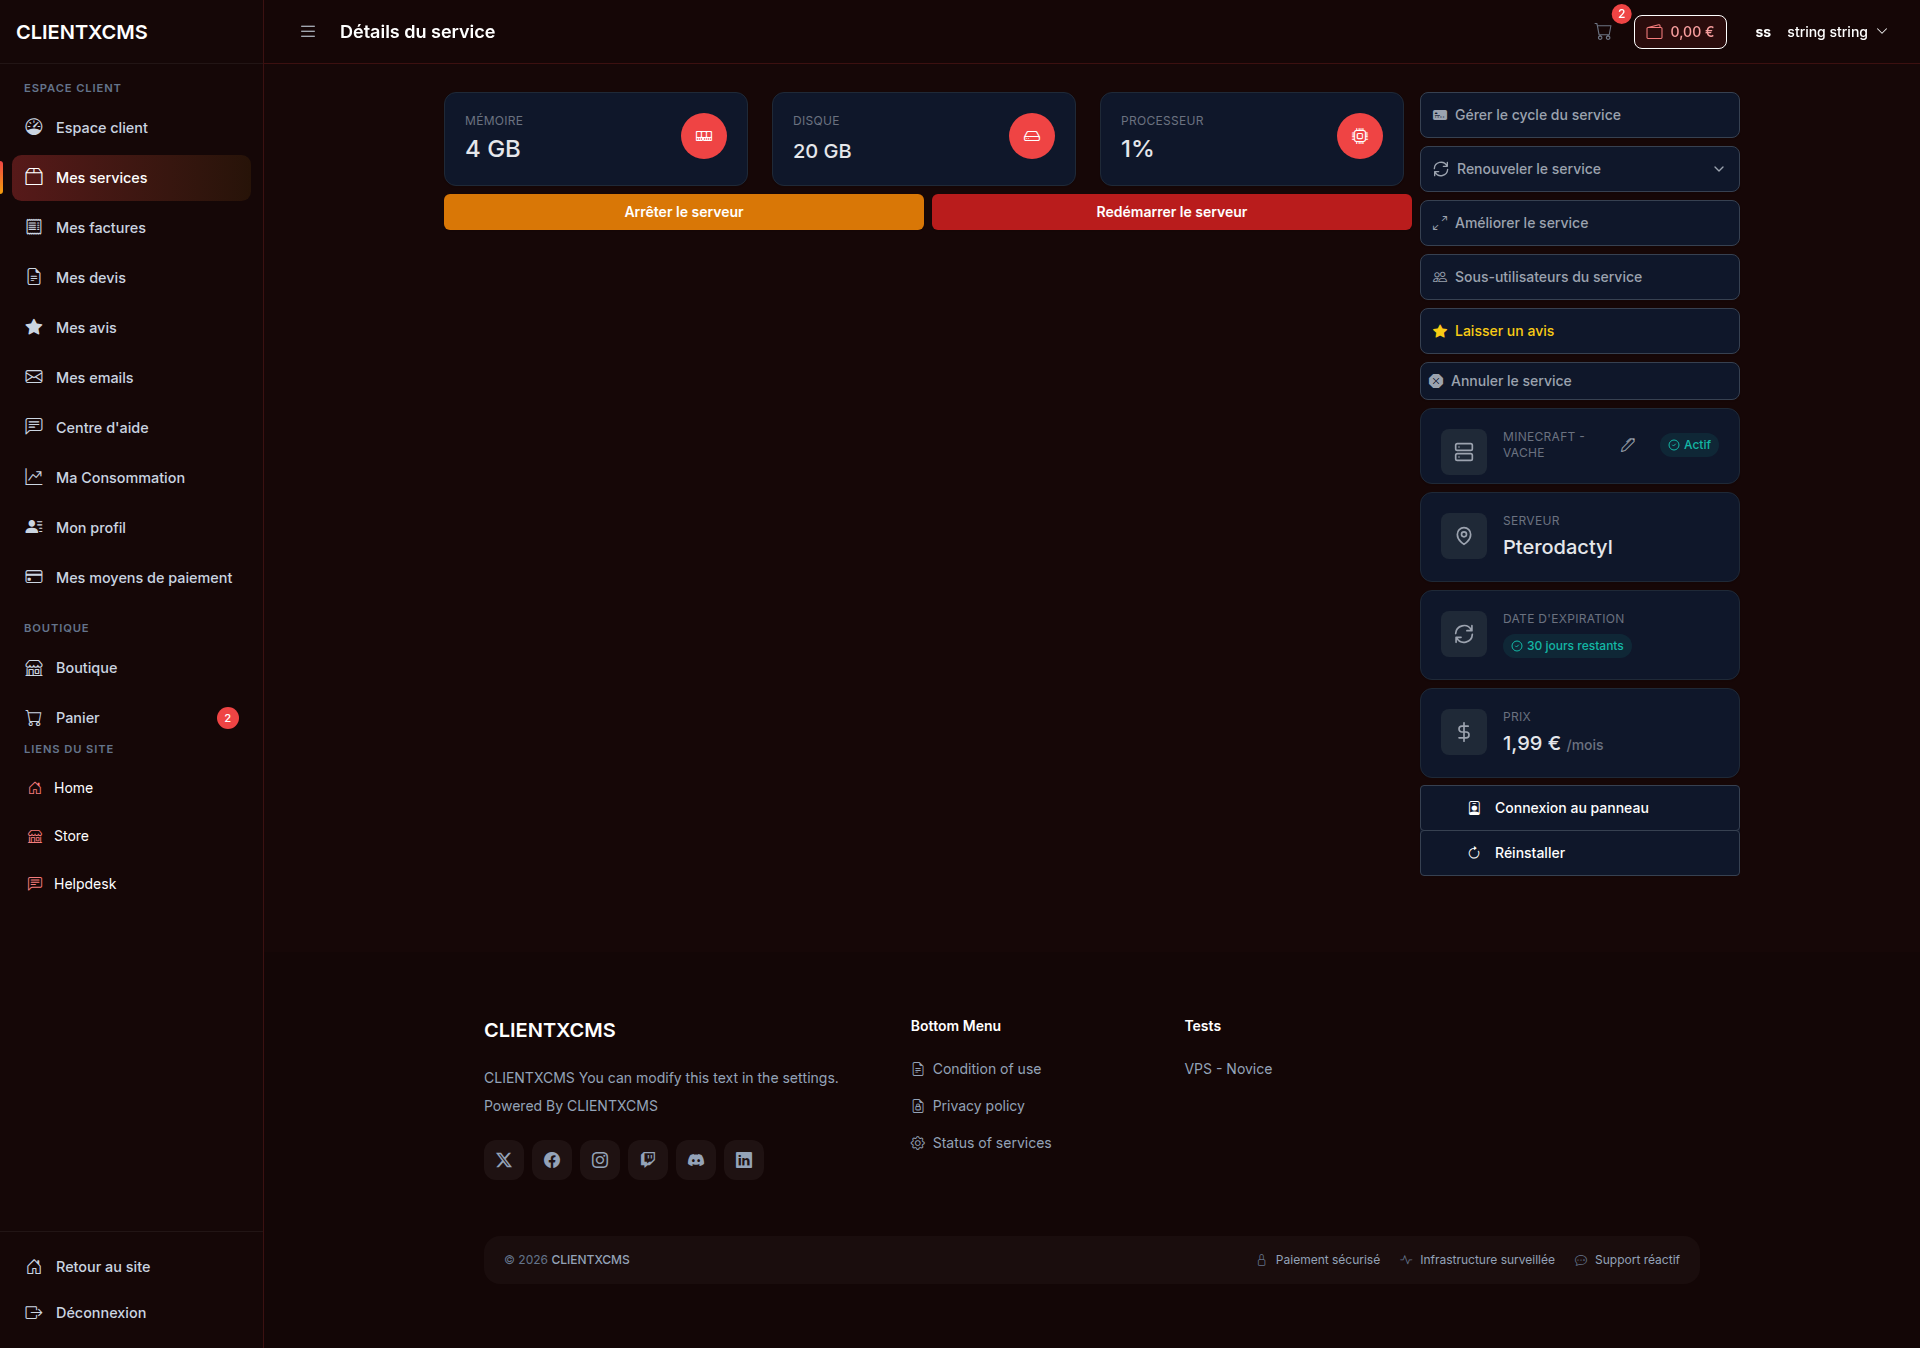Open the cart icon in header
The height and width of the screenshot is (1348, 1920).
(x=1603, y=32)
